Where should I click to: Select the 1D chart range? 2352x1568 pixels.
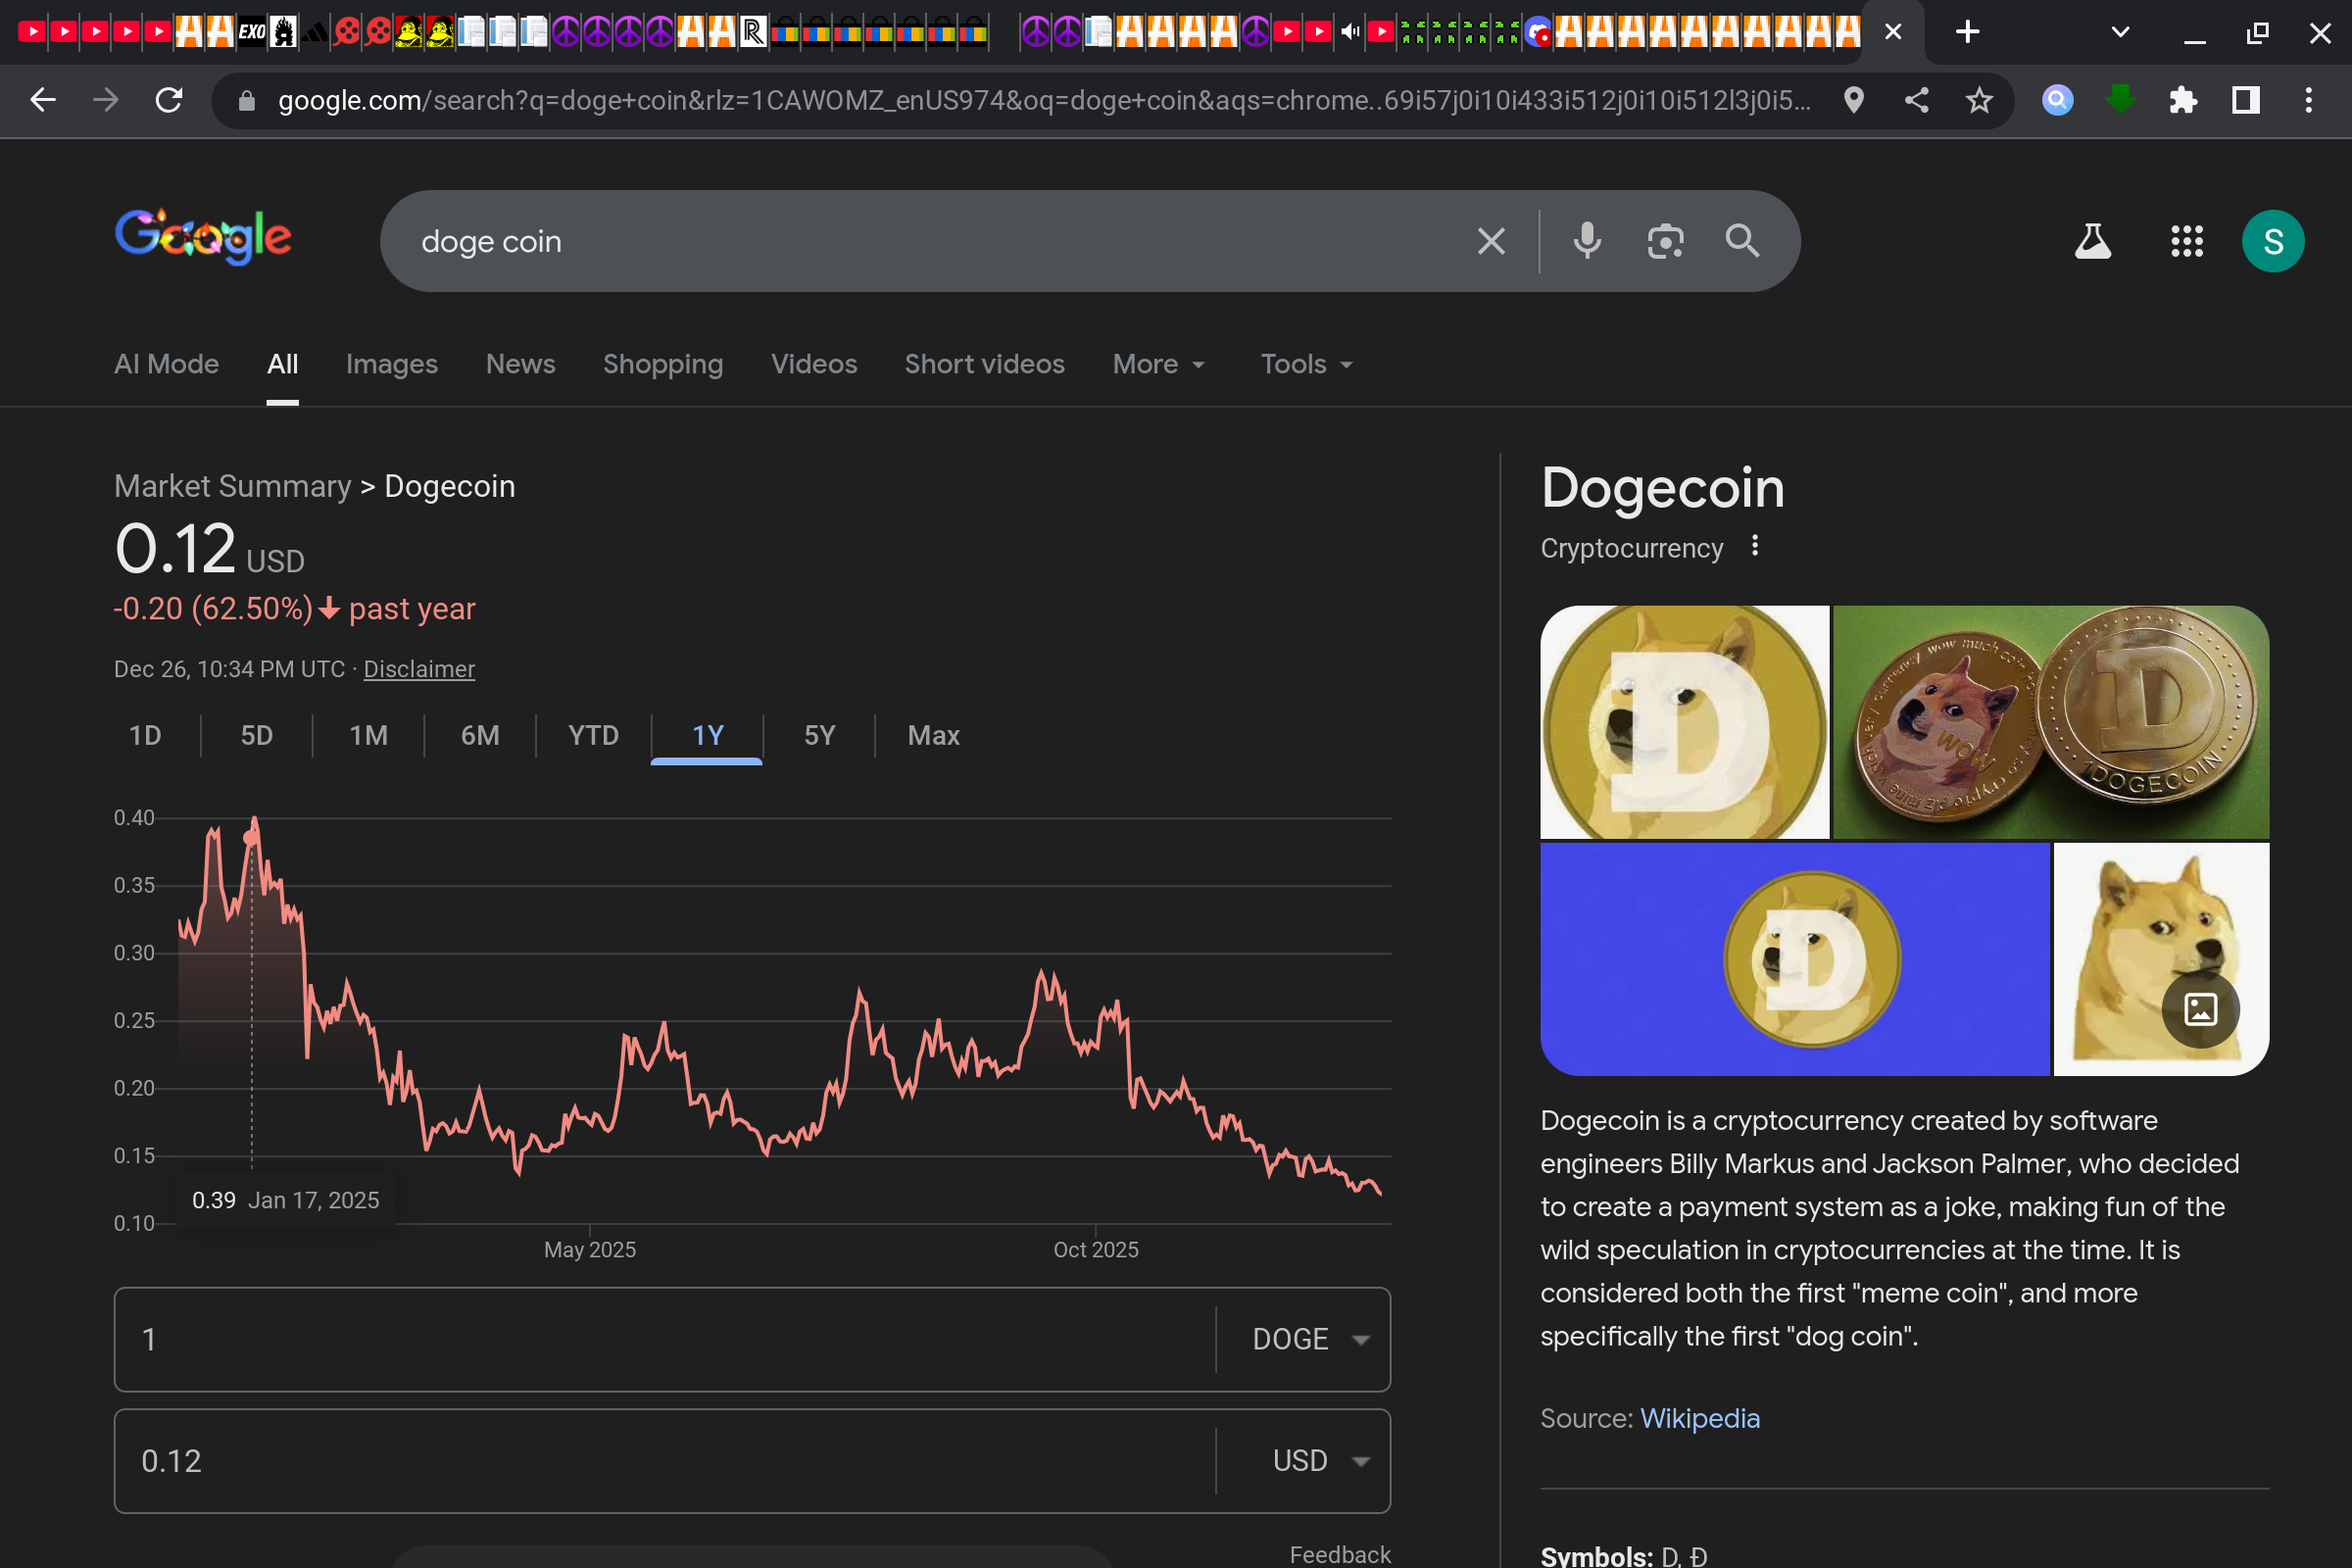point(145,736)
